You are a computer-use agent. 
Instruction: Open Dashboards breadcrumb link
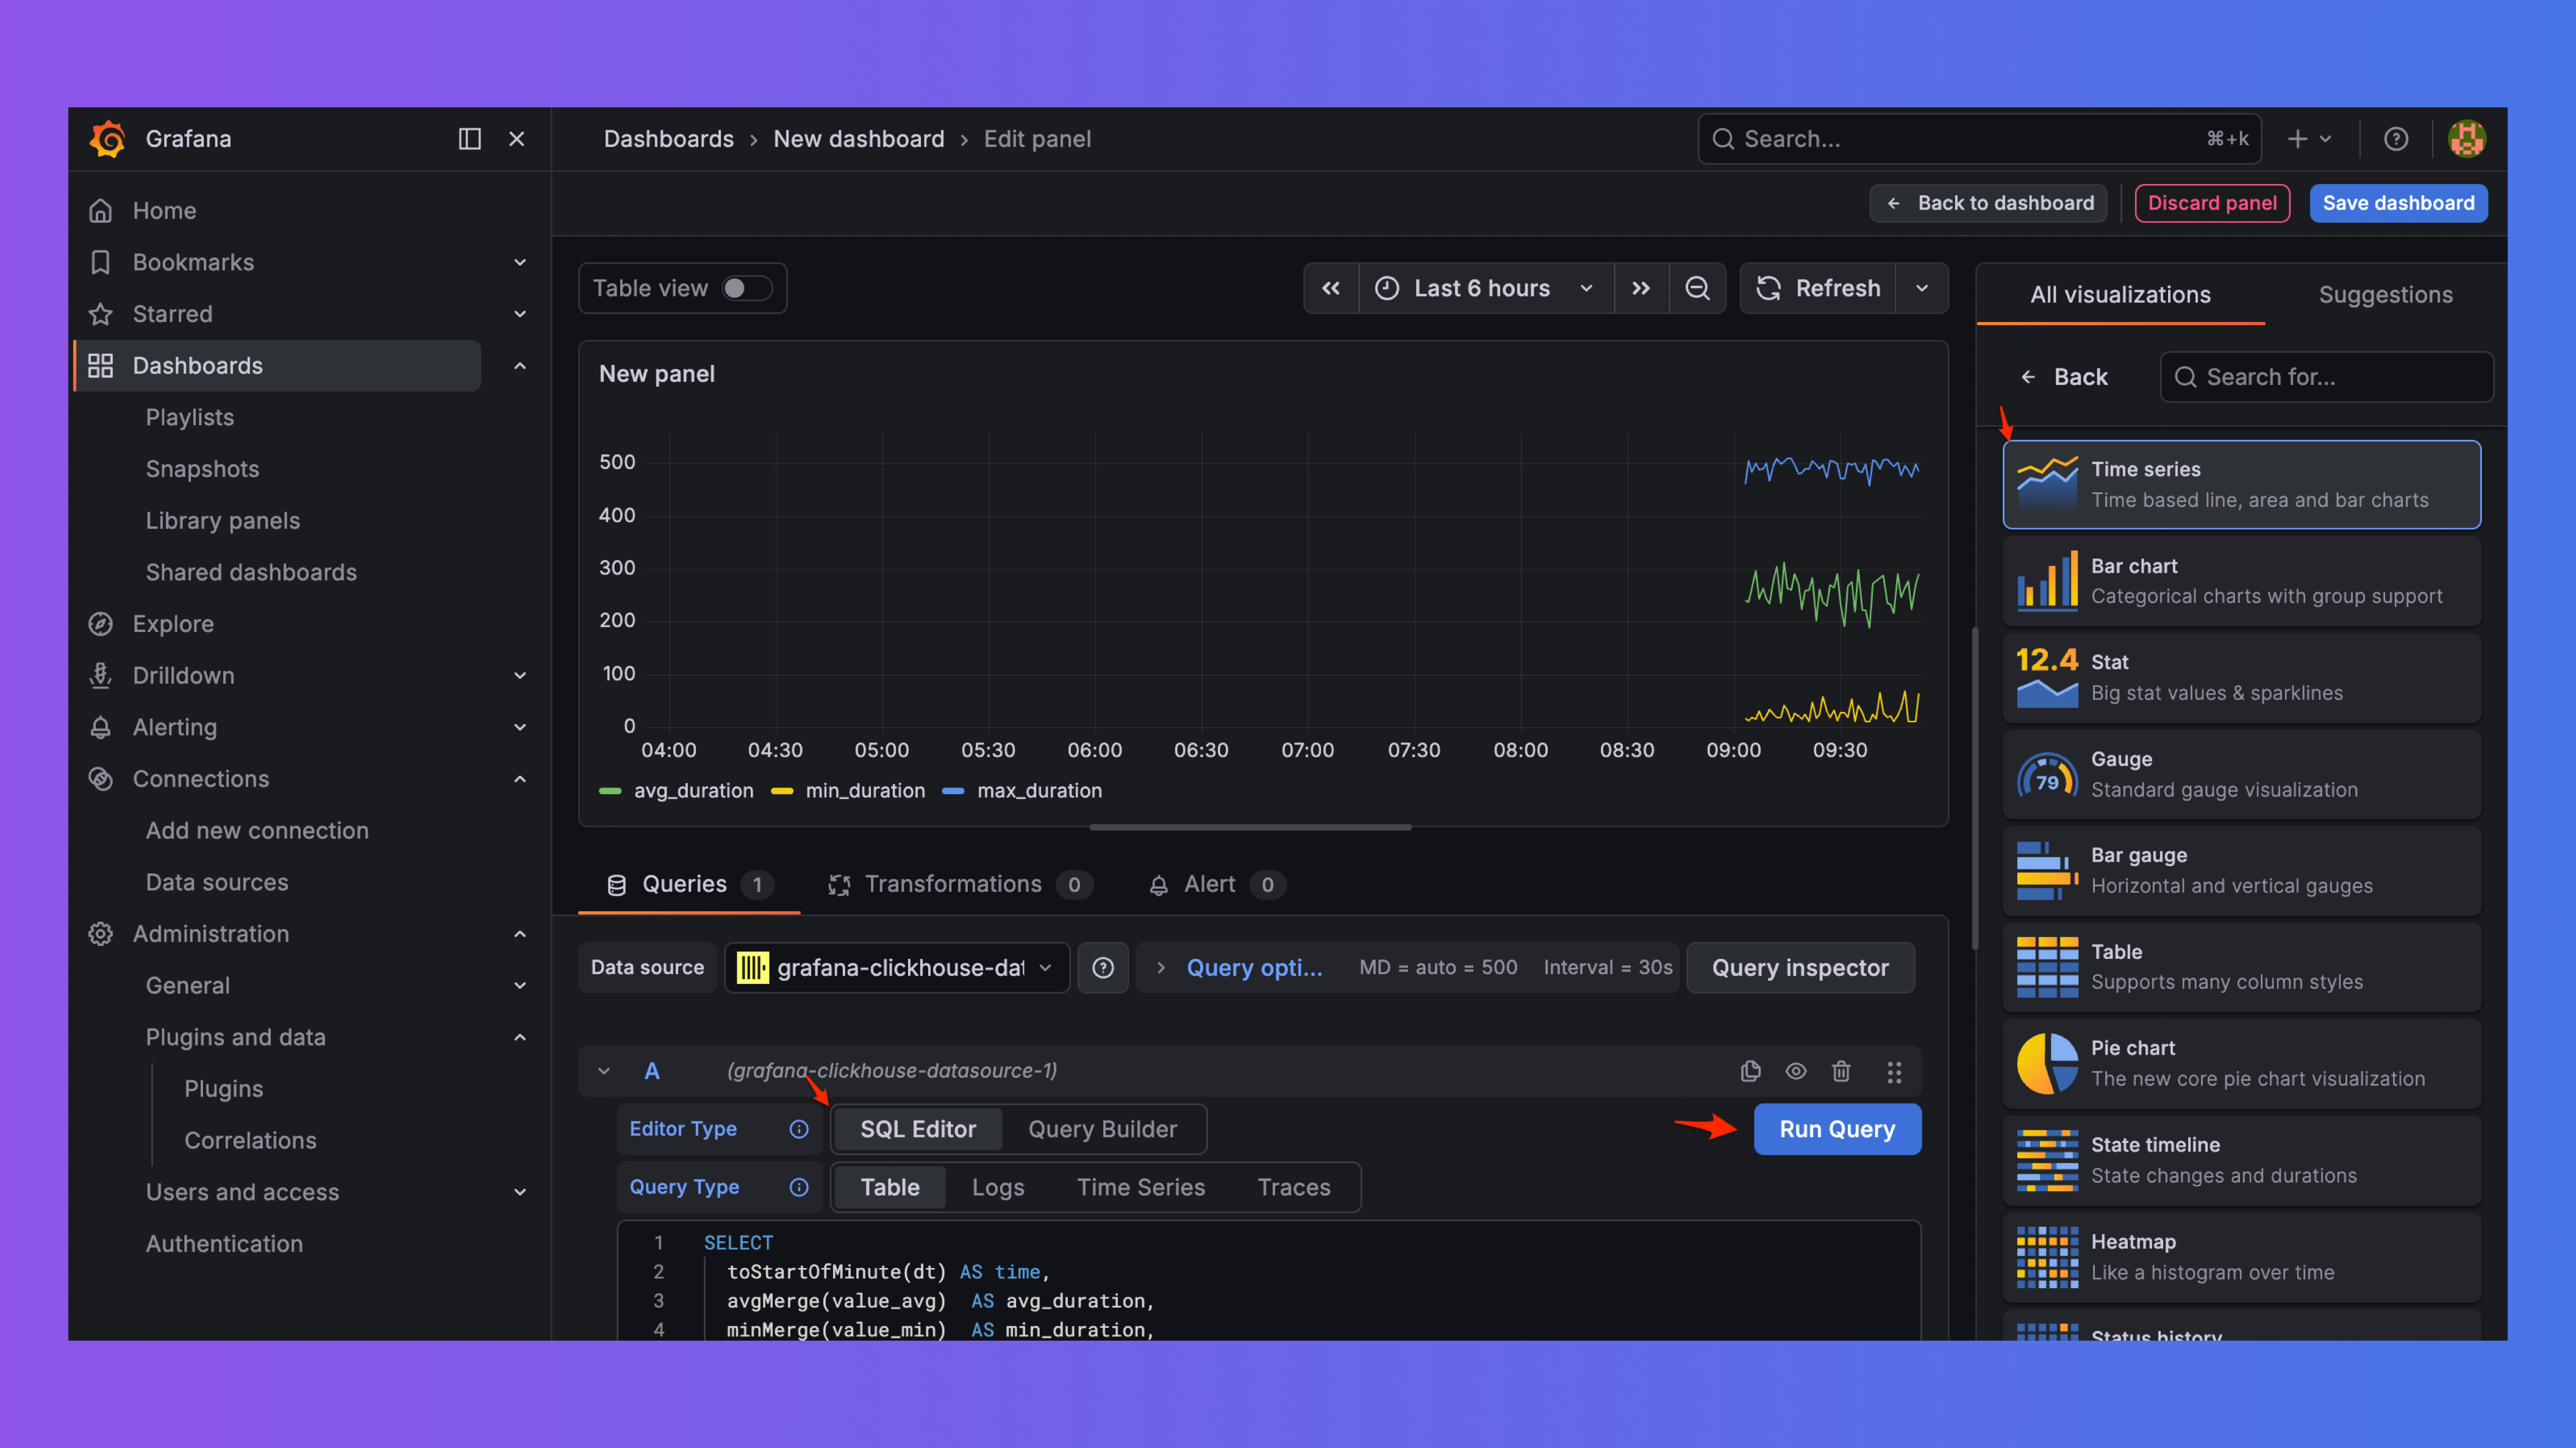668,139
